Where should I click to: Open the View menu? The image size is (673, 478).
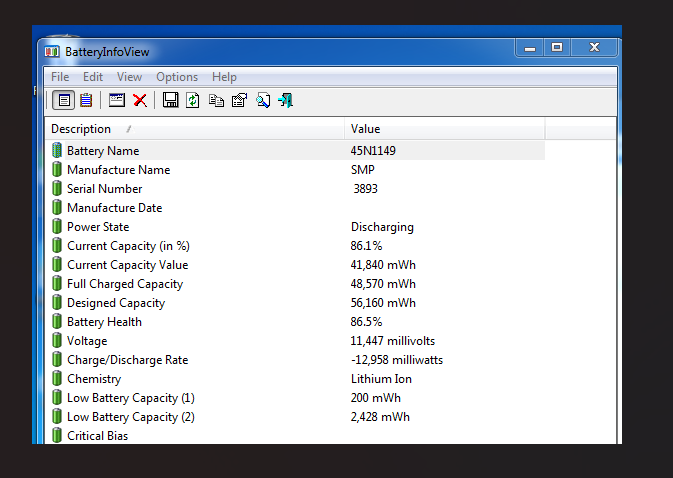(129, 77)
